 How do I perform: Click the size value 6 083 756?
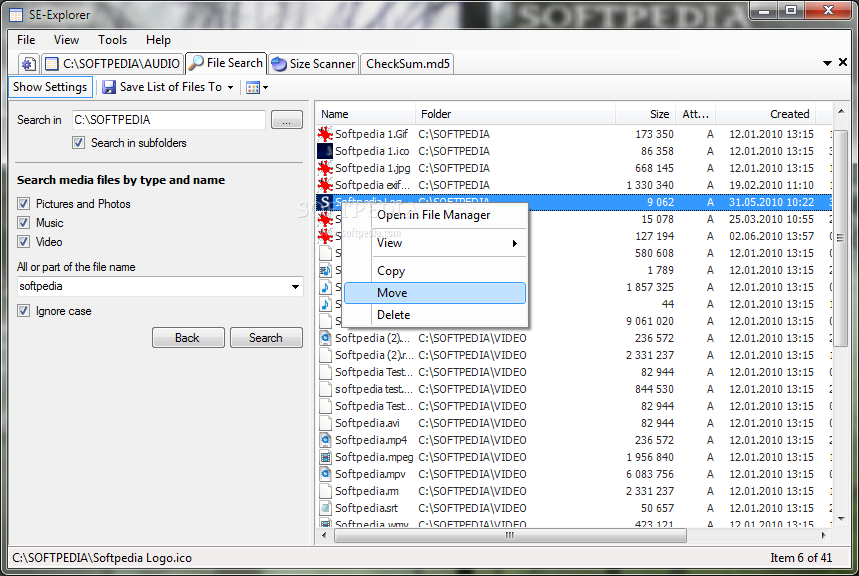[x=650, y=474]
